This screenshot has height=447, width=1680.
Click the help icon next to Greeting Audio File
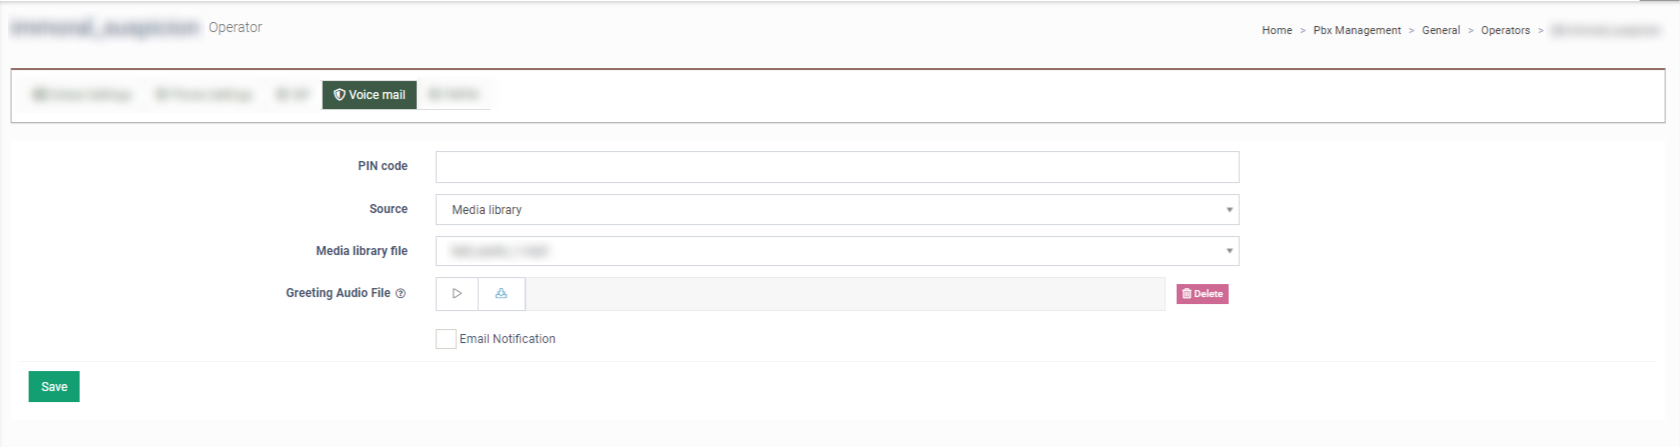401,294
